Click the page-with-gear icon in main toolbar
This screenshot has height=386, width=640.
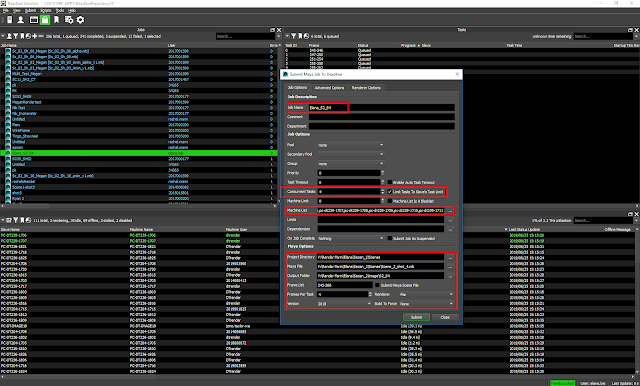(x=69, y=20)
